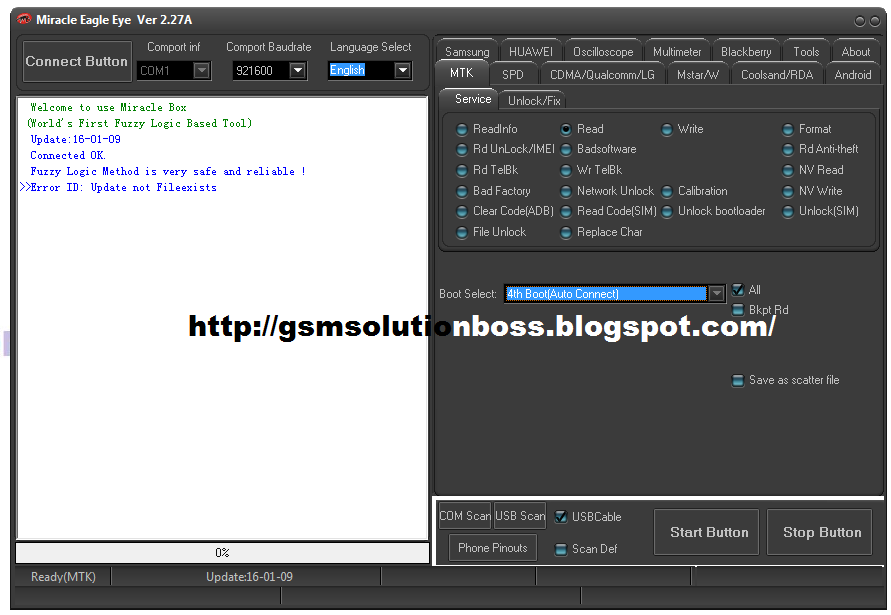Click the Stop Button

819,532
